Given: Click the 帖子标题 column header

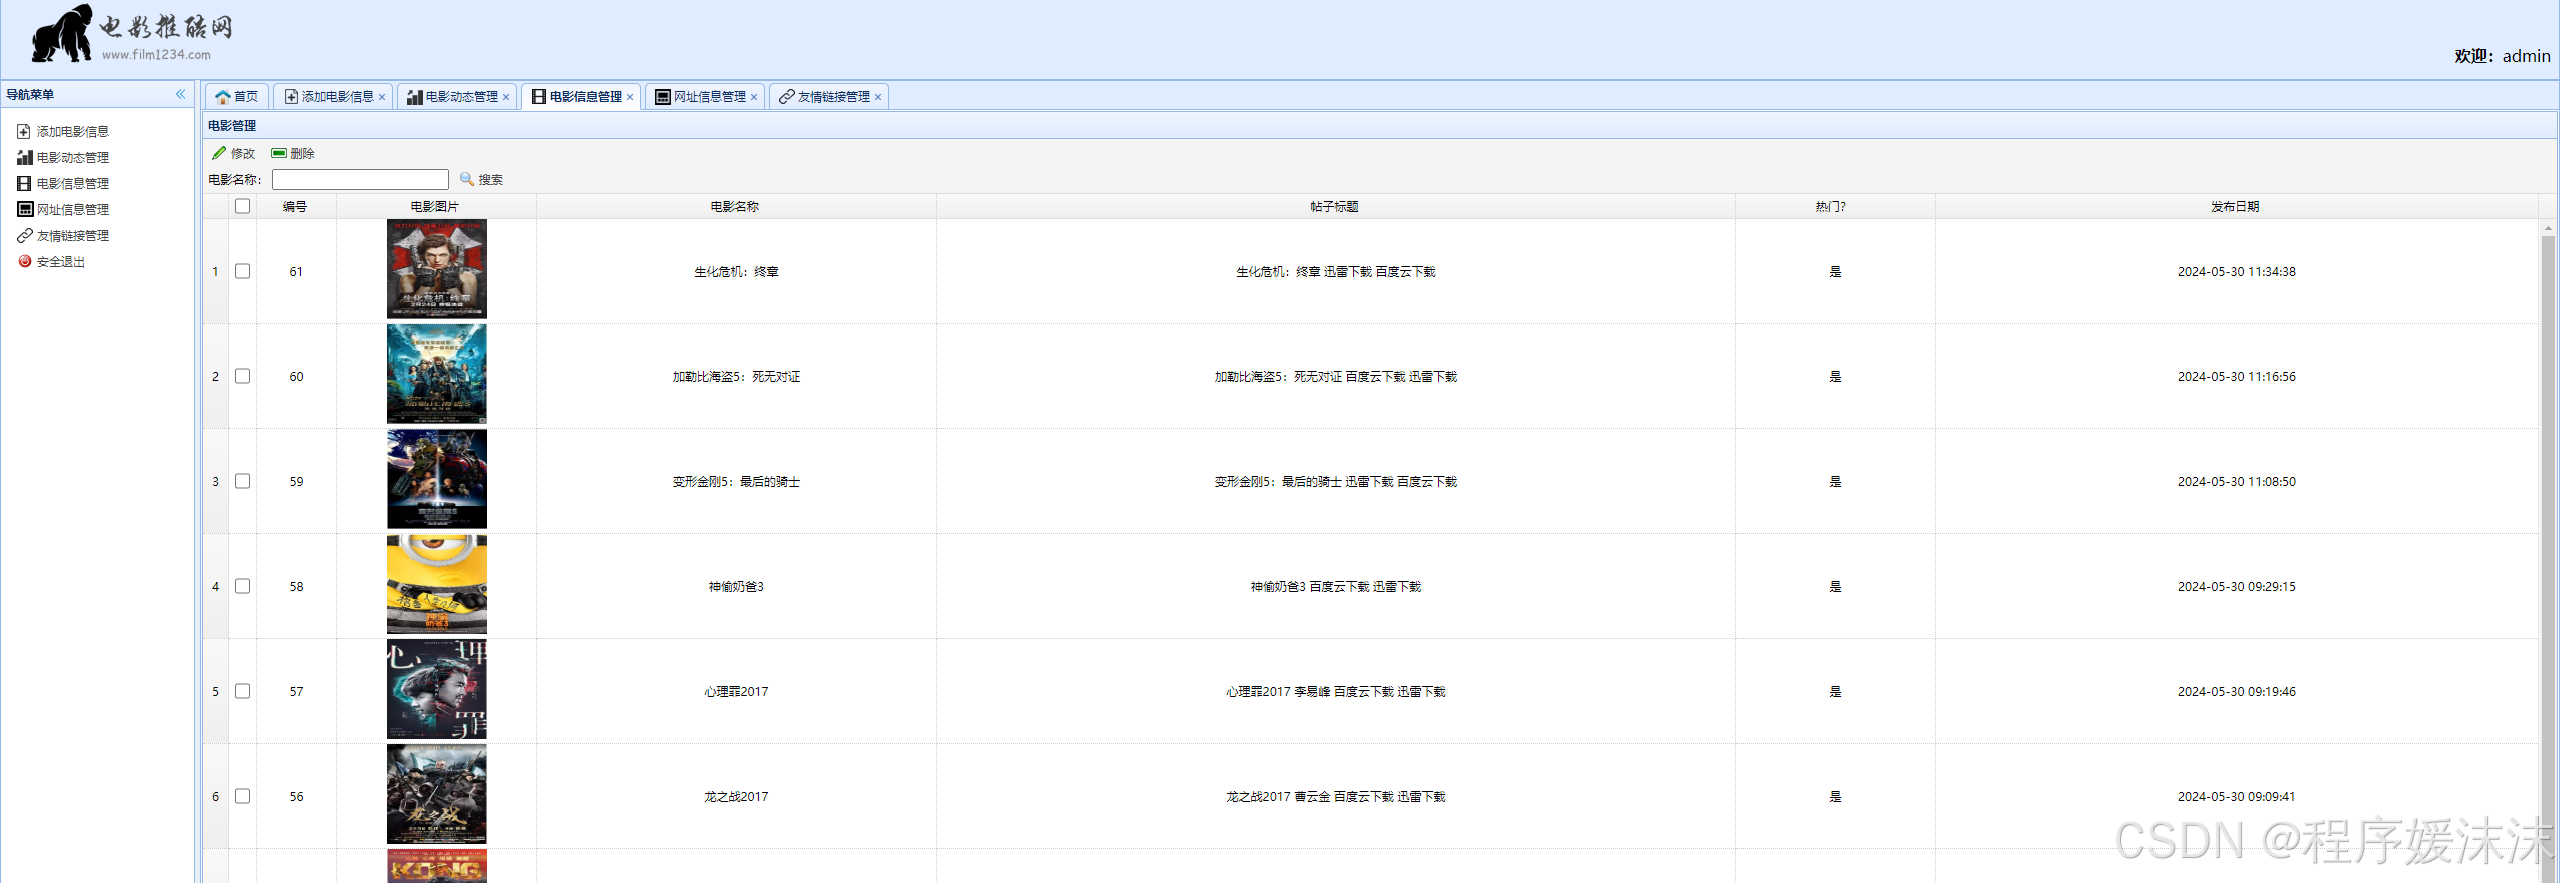Looking at the screenshot, I should (x=1335, y=207).
